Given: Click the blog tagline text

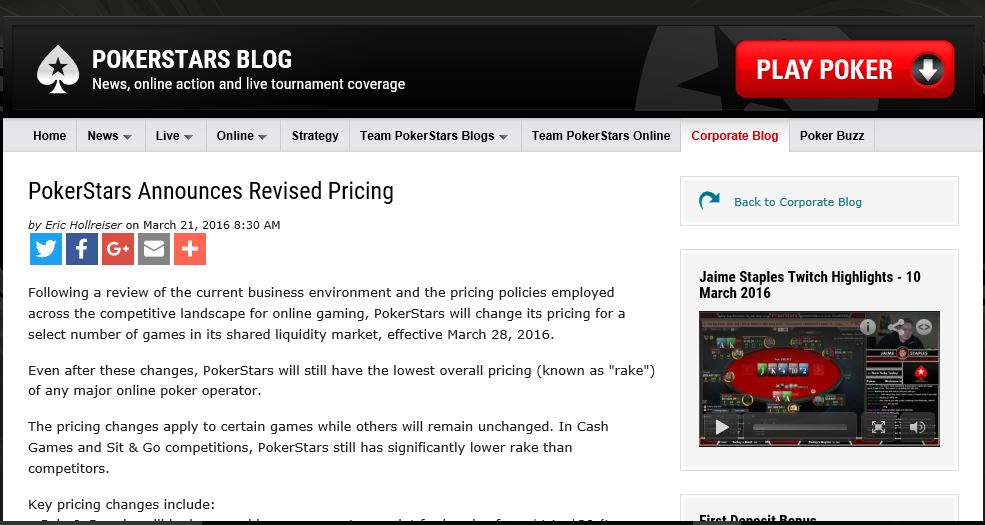Looking at the screenshot, I should click(249, 84).
